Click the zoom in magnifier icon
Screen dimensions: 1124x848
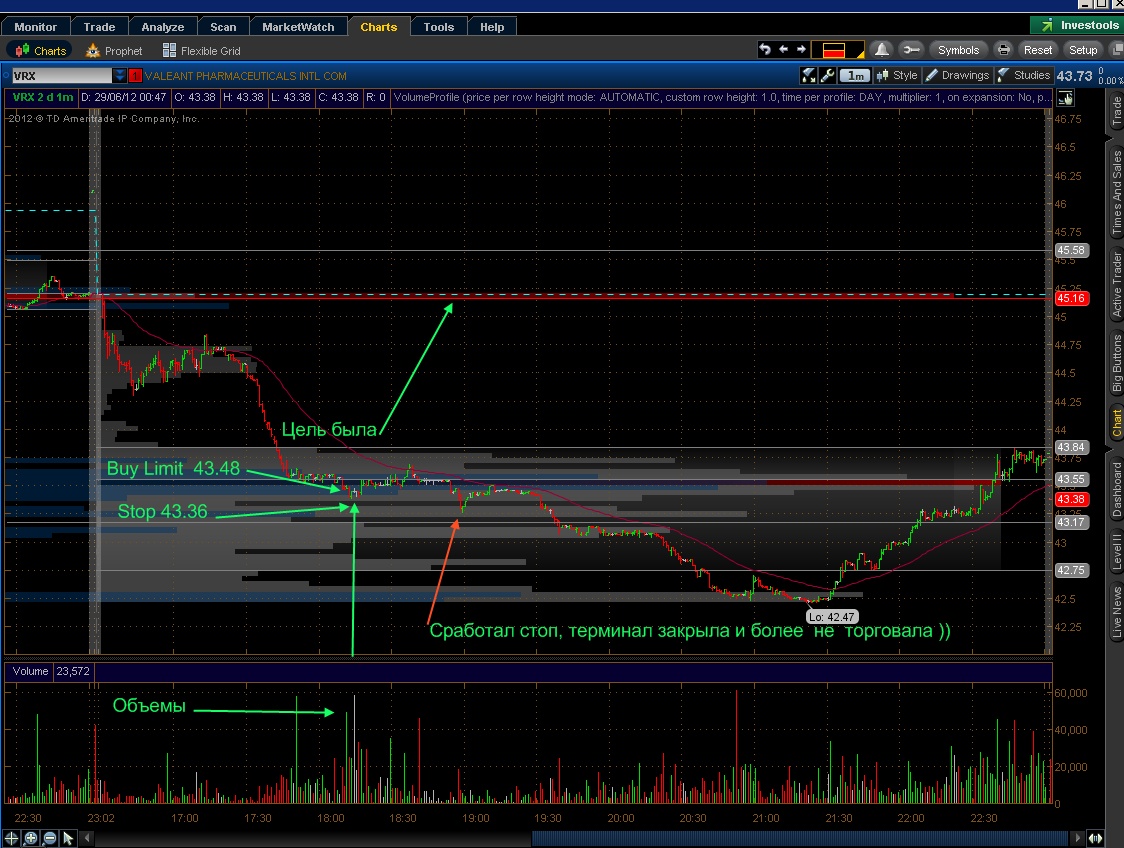tap(31, 837)
